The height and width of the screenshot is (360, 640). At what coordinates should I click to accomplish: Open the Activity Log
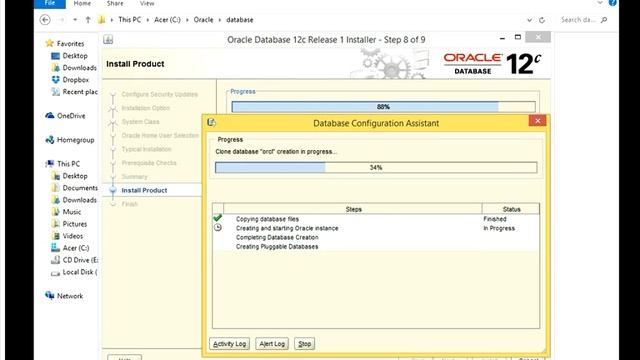229,344
